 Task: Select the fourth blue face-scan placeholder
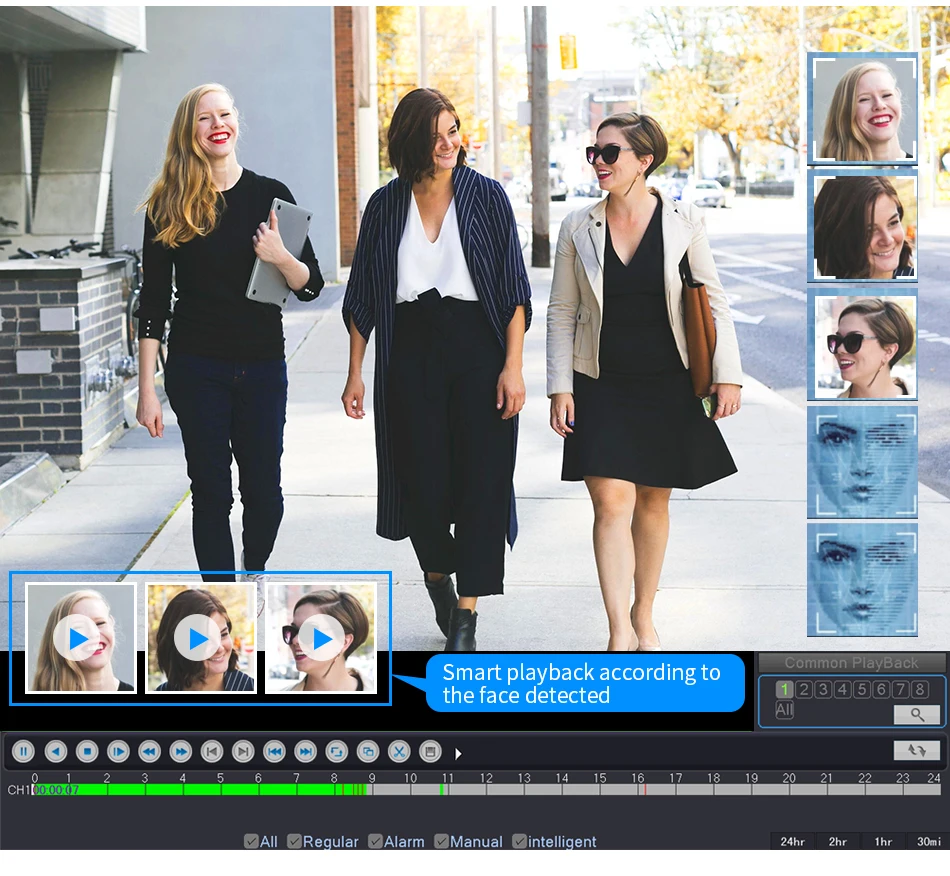pos(863,462)
